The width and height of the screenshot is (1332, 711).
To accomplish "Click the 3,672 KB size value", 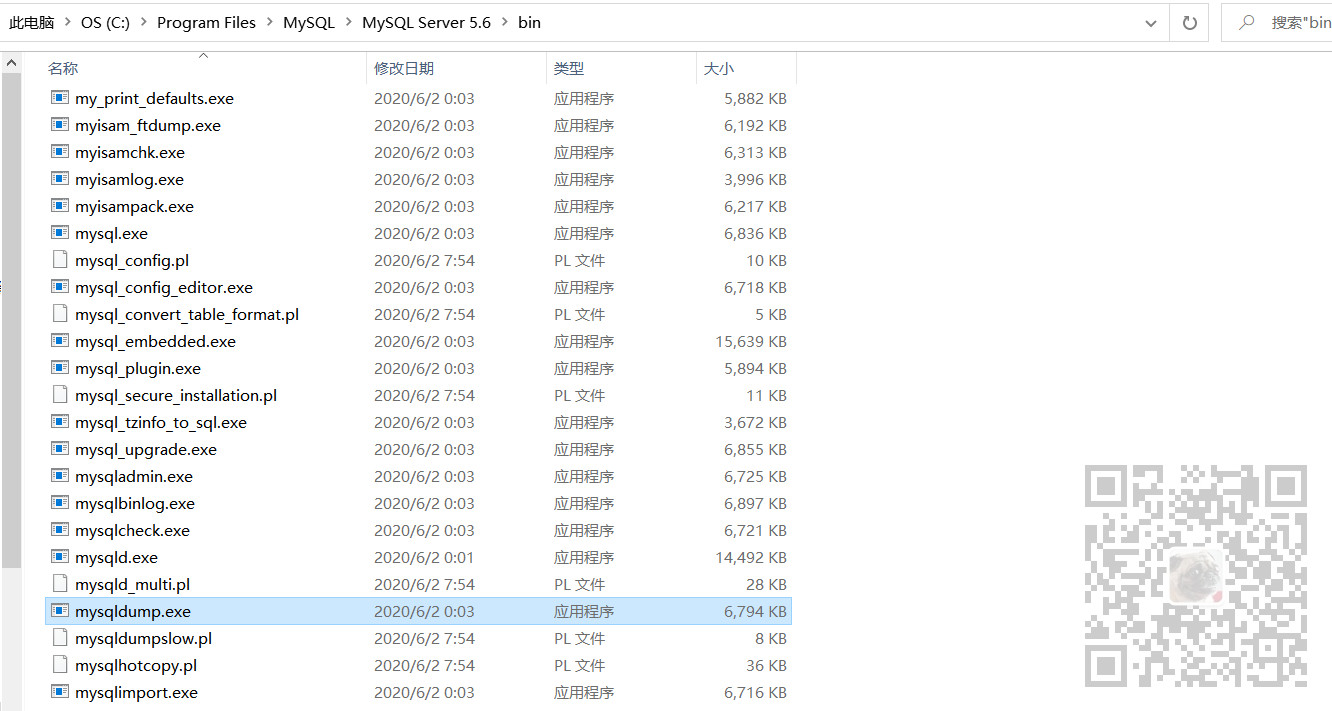I will 755,422.
